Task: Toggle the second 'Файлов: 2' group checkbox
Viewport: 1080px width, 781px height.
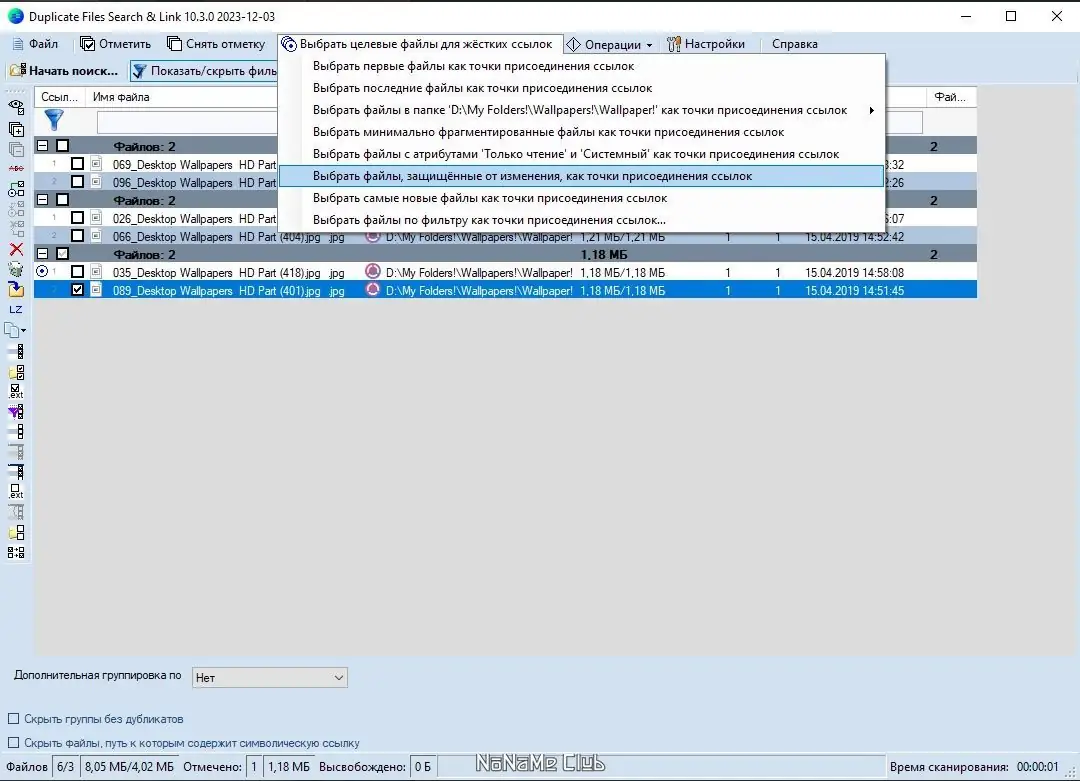Action: point(63,200)
